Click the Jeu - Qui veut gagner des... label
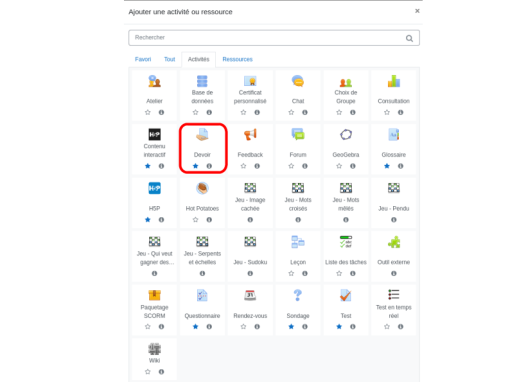This screenshot has width=510, height=382. pos(155,258)
